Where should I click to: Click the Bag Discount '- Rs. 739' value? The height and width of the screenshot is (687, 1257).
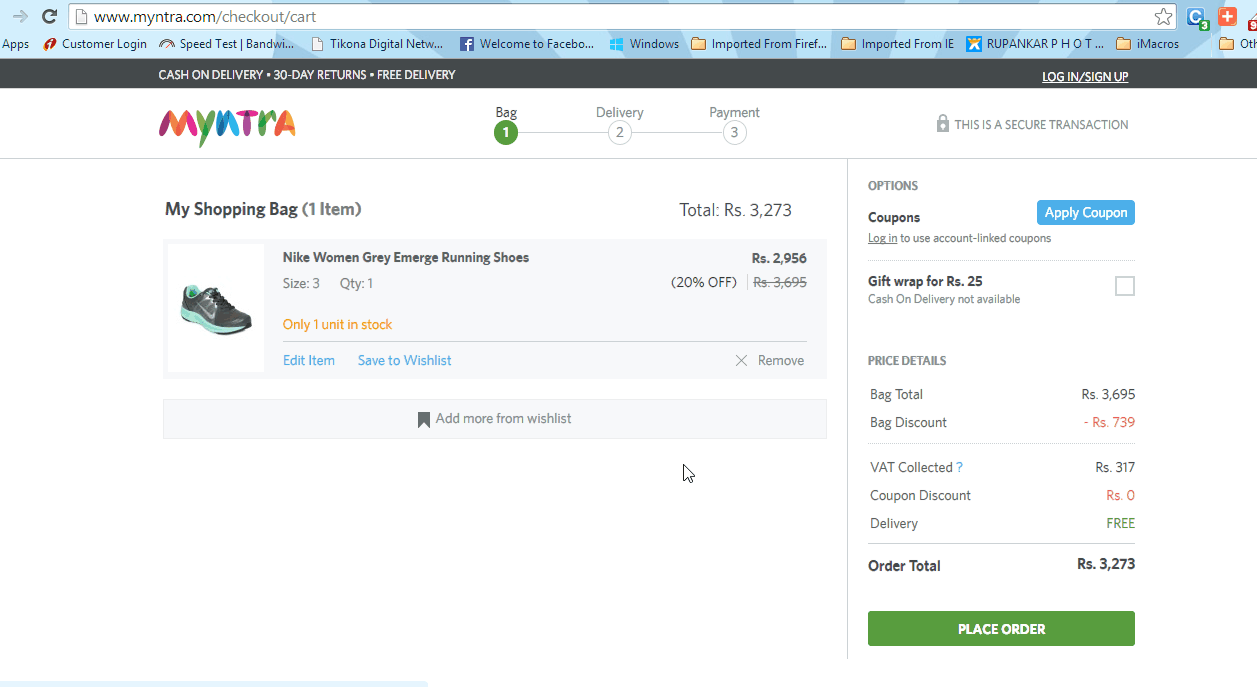(1109, 422)
